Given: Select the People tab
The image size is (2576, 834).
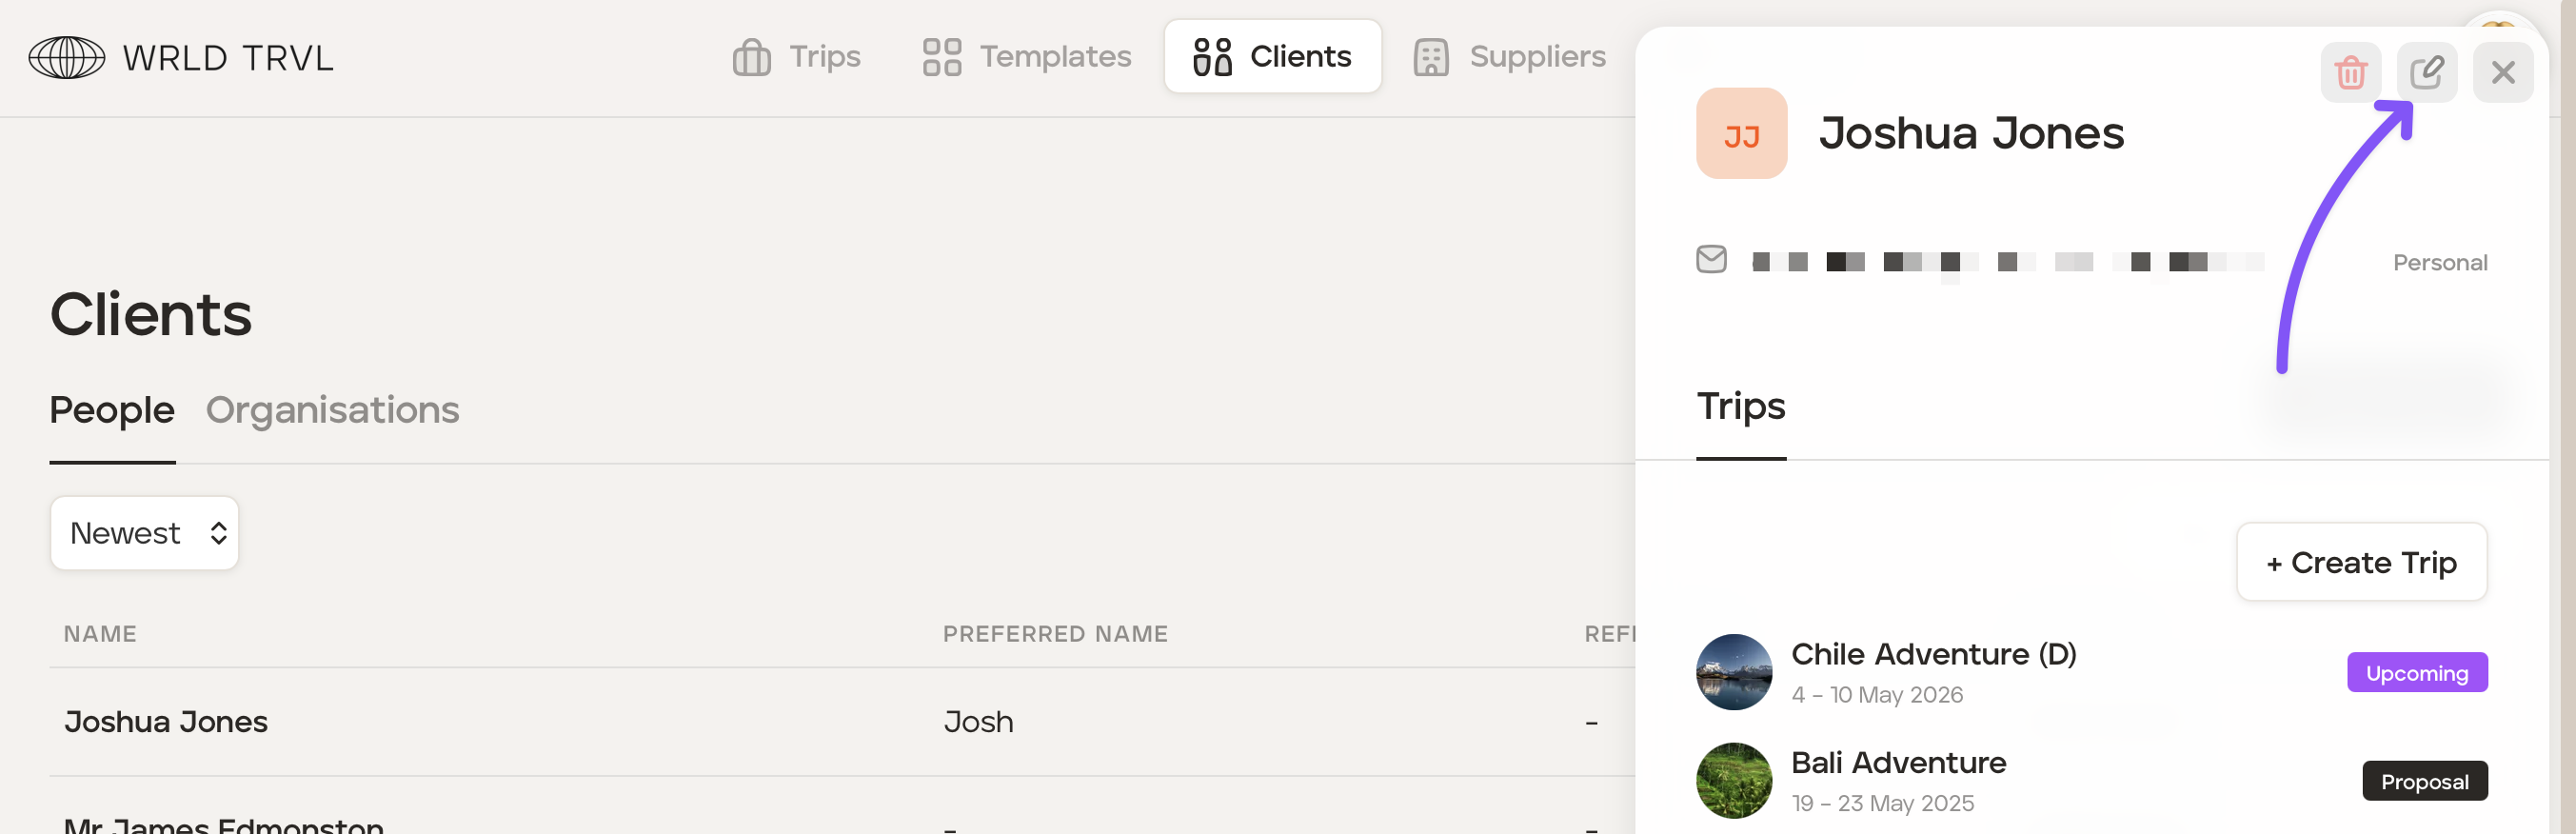Looking at the screenshot, I should point(112,410).
